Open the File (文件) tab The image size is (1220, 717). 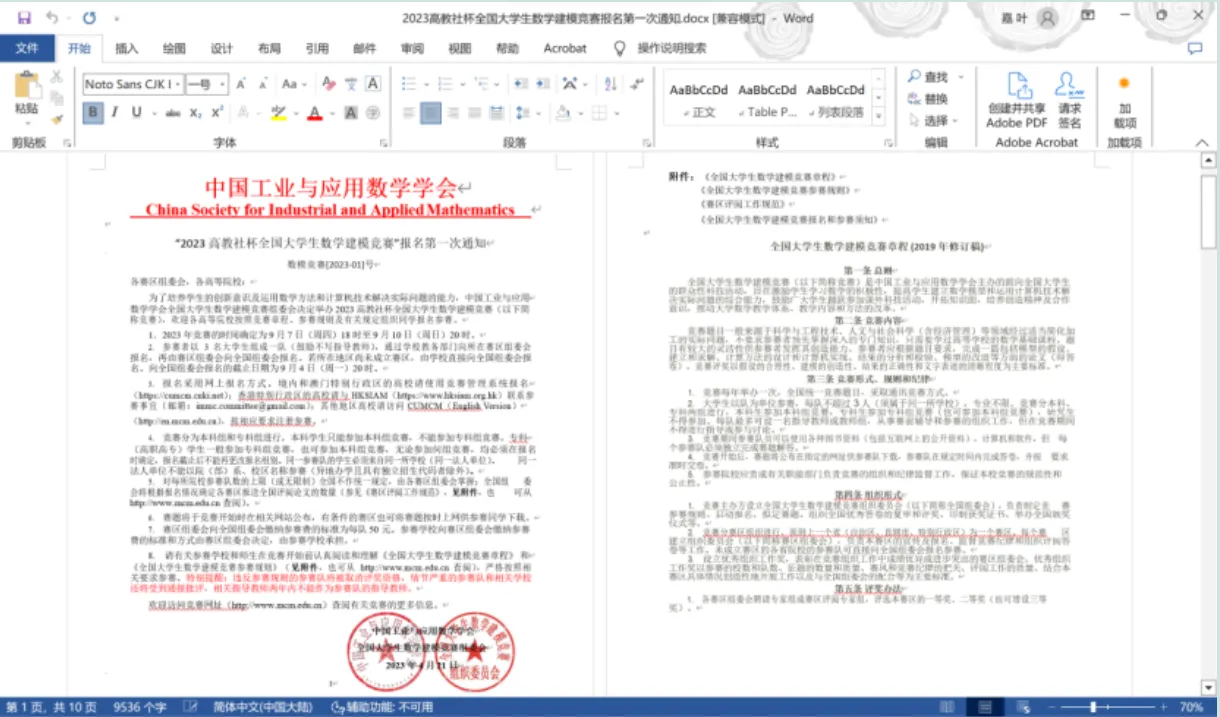click(x=27, y=48)
